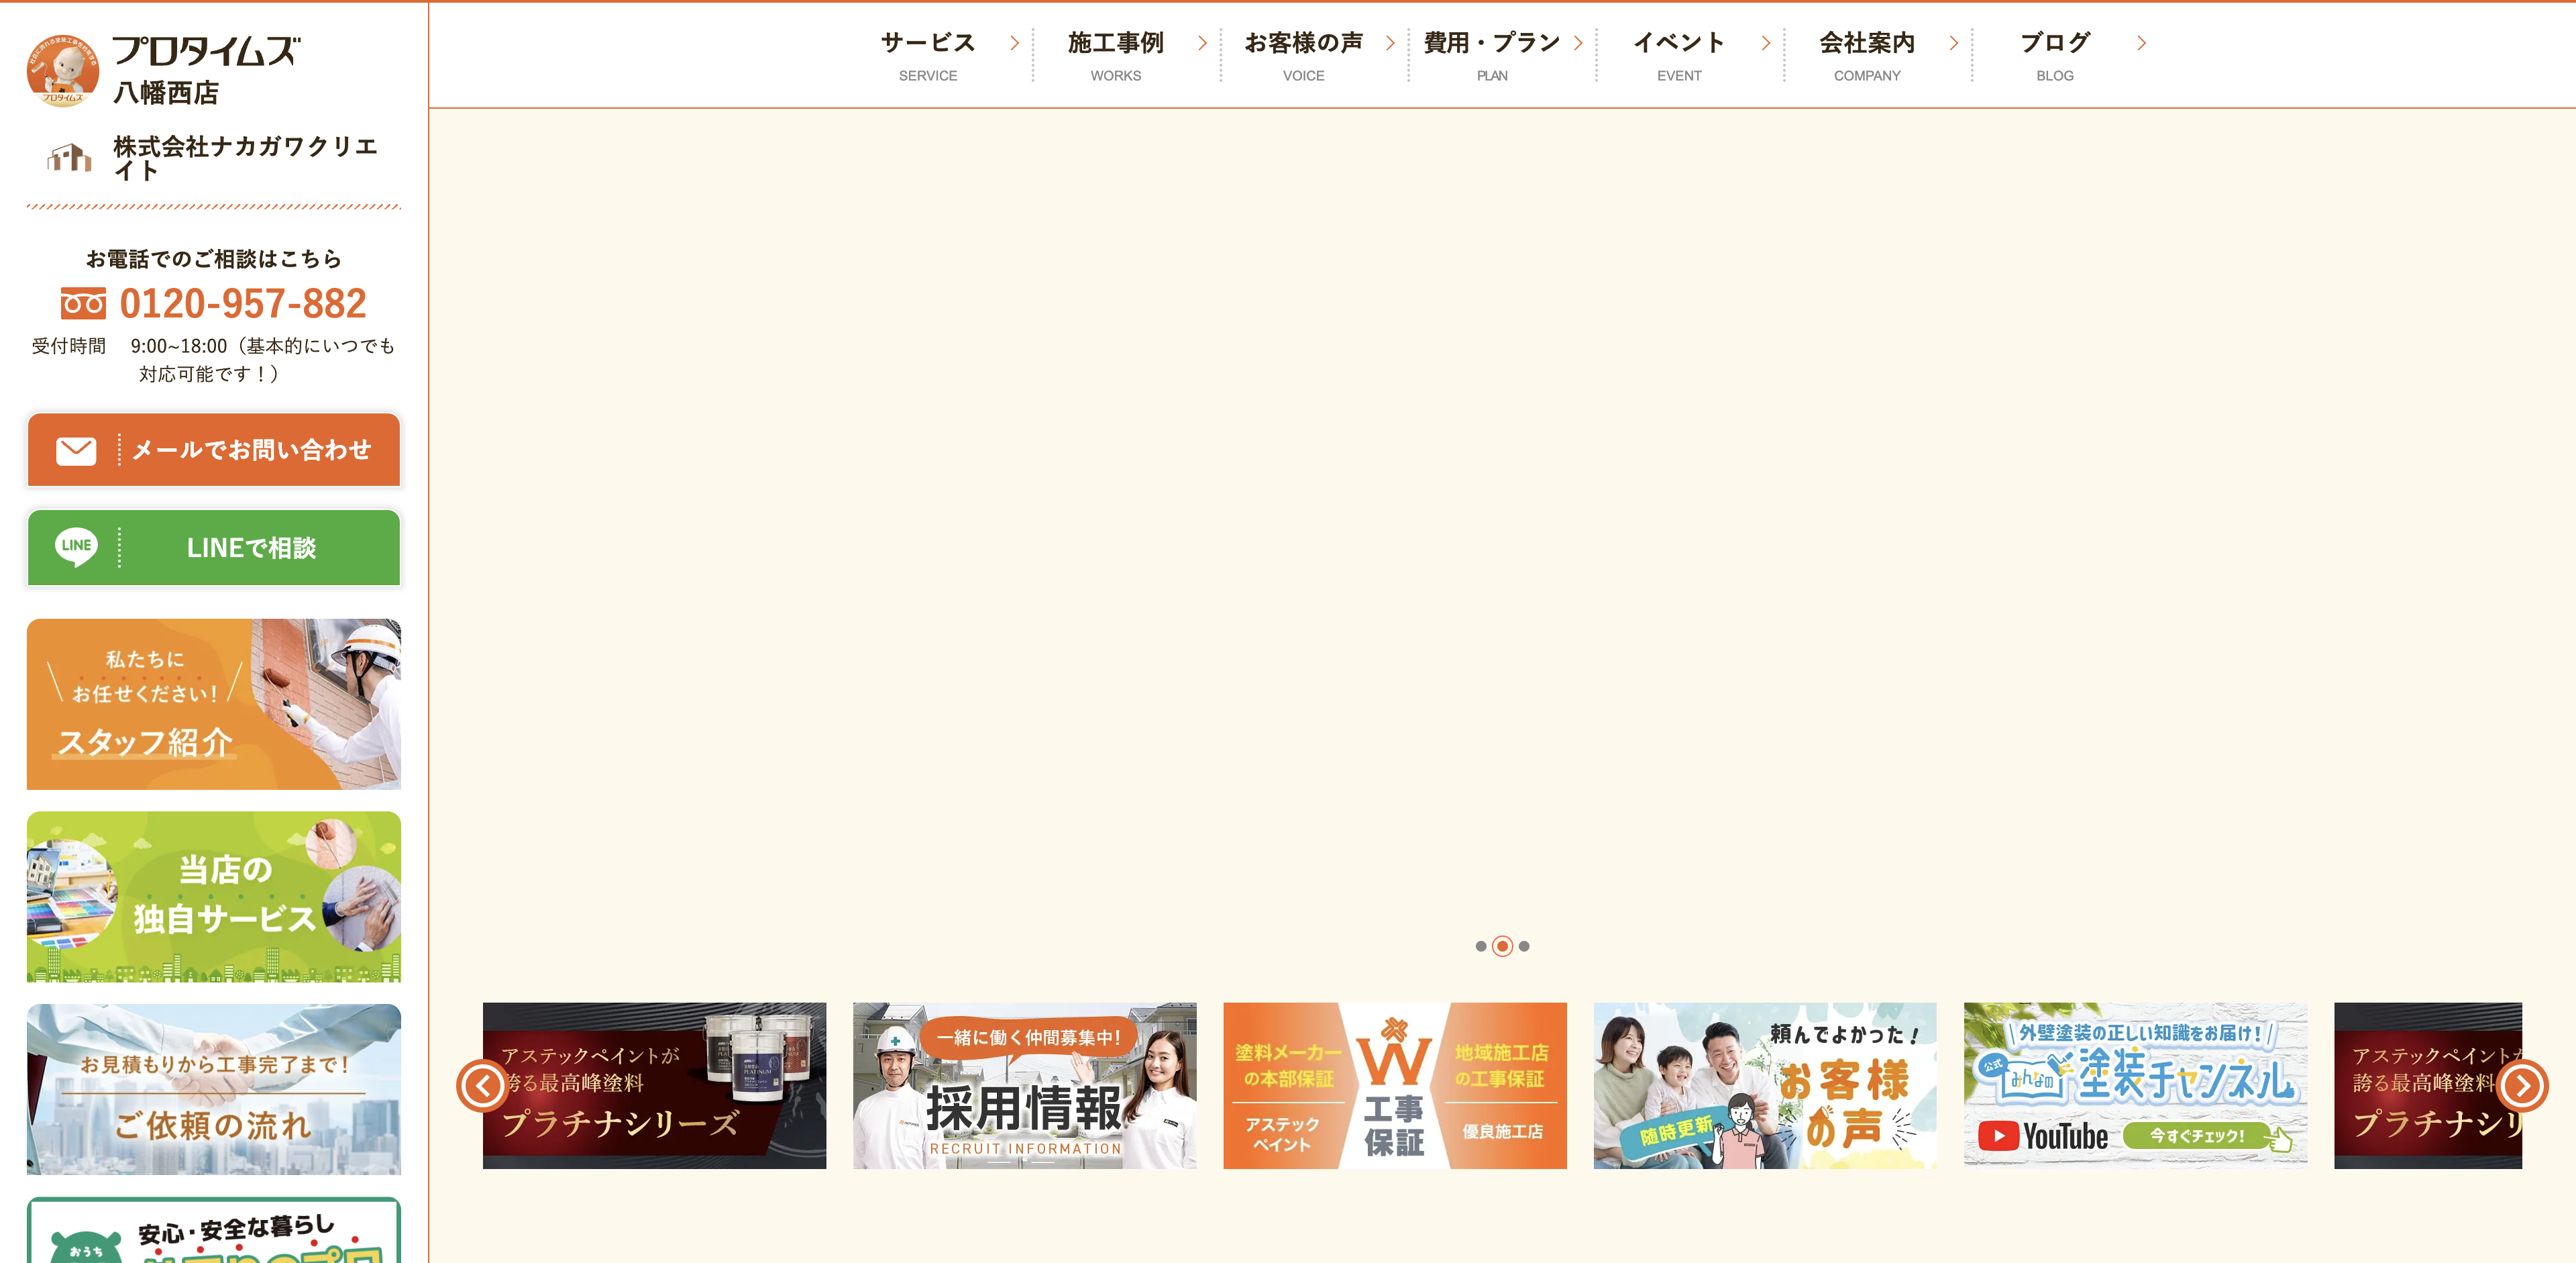Click the 受付時間 9:00~18:00 text
2576x1263 pixels.
pyautogui.click(x=214, y=360)
